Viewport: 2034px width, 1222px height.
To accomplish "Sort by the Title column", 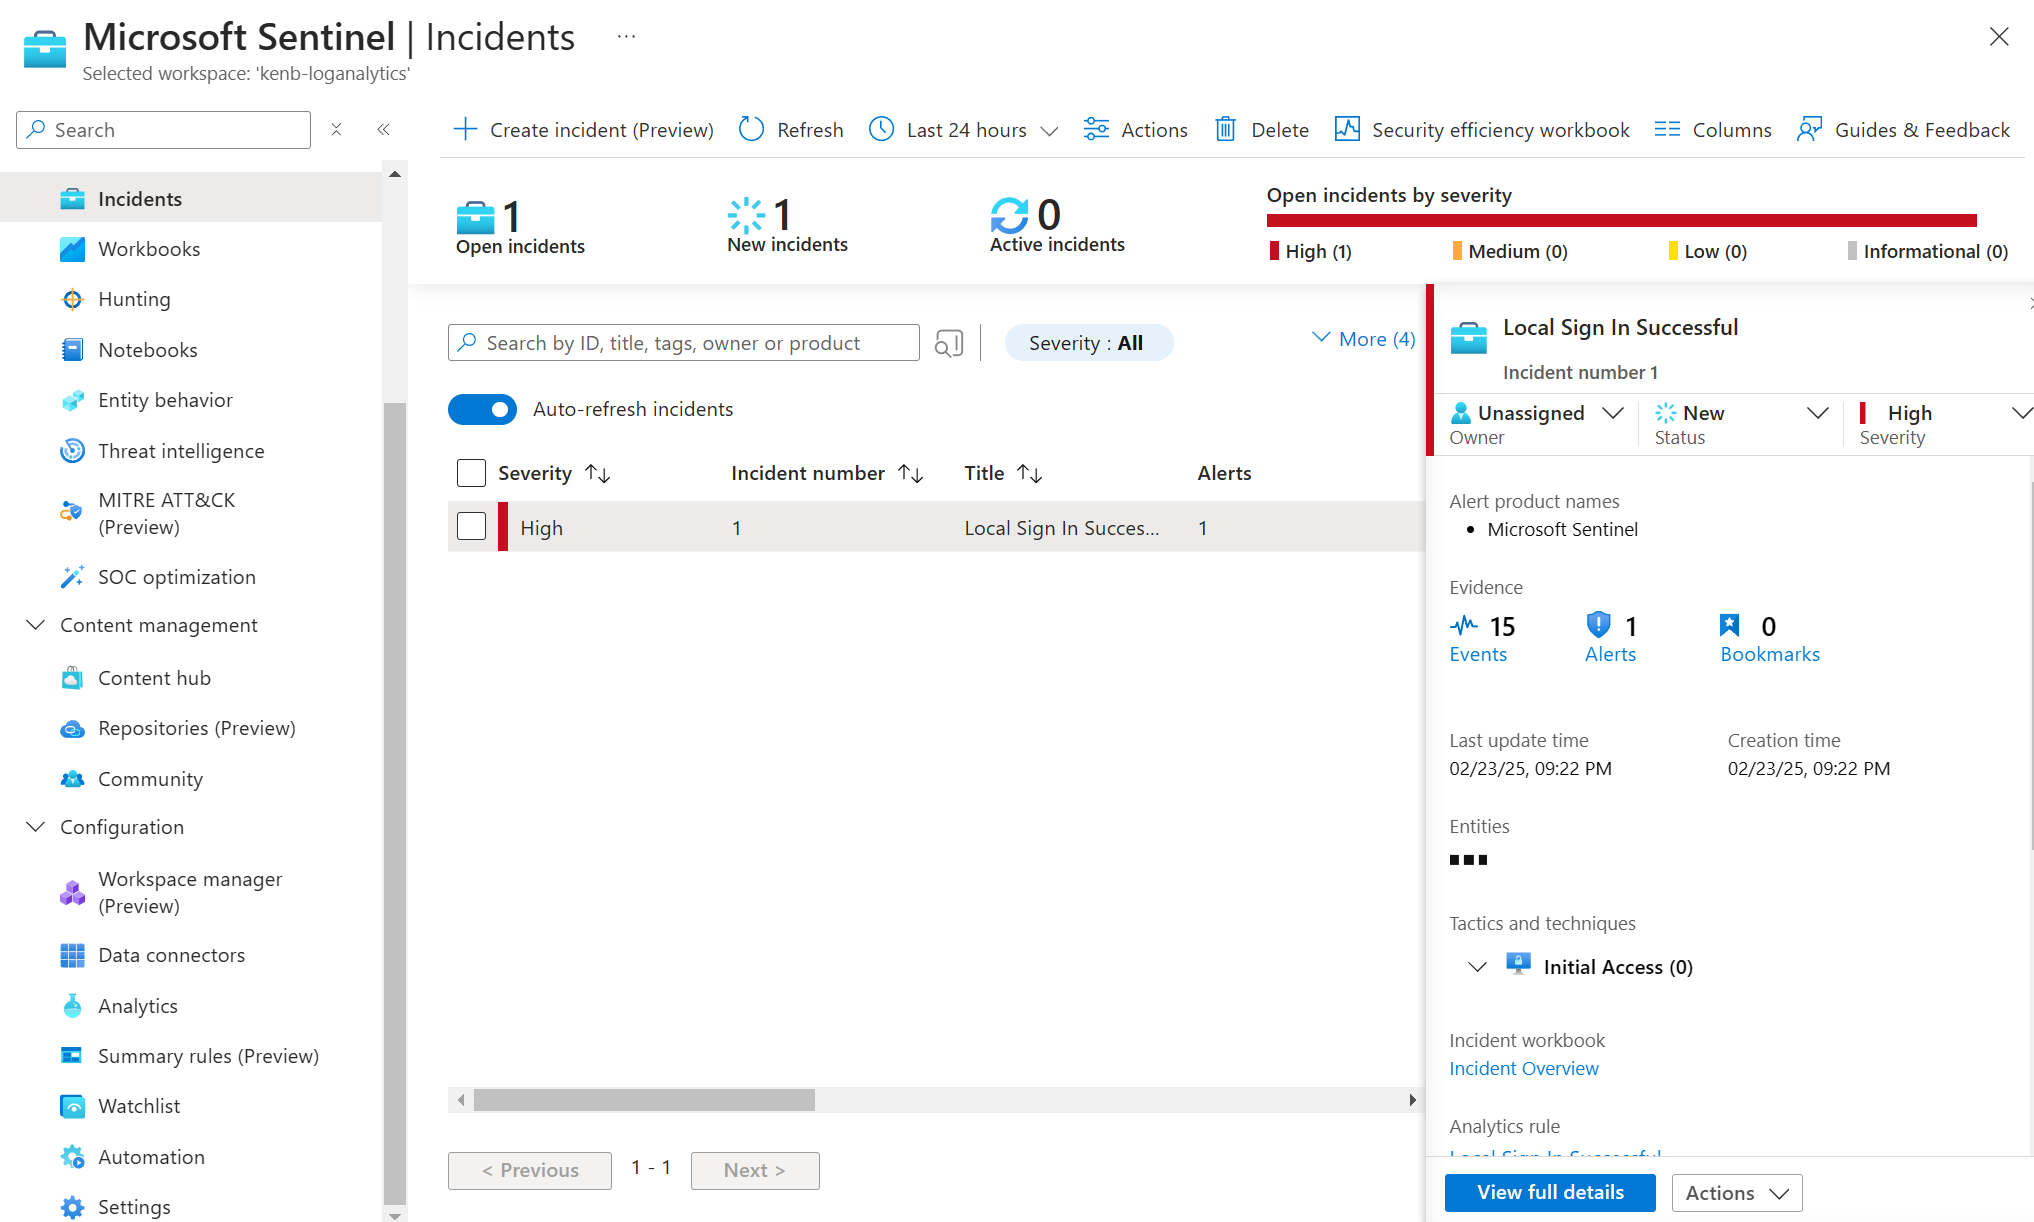I will pos(1004,473).
